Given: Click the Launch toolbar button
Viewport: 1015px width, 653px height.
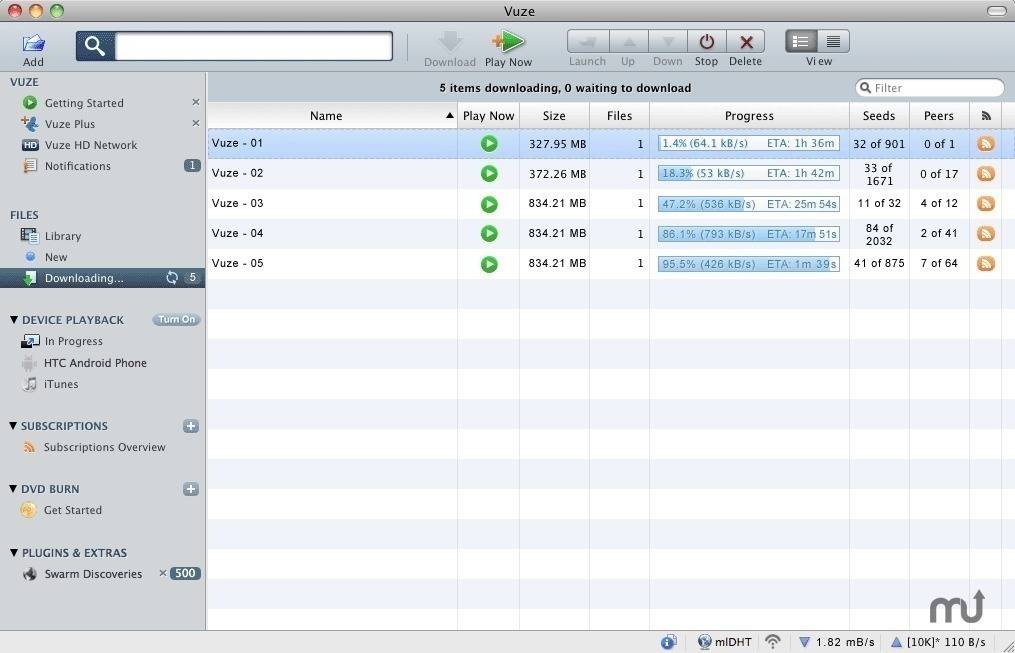Looking at the screenshot, I should (588, 41).
